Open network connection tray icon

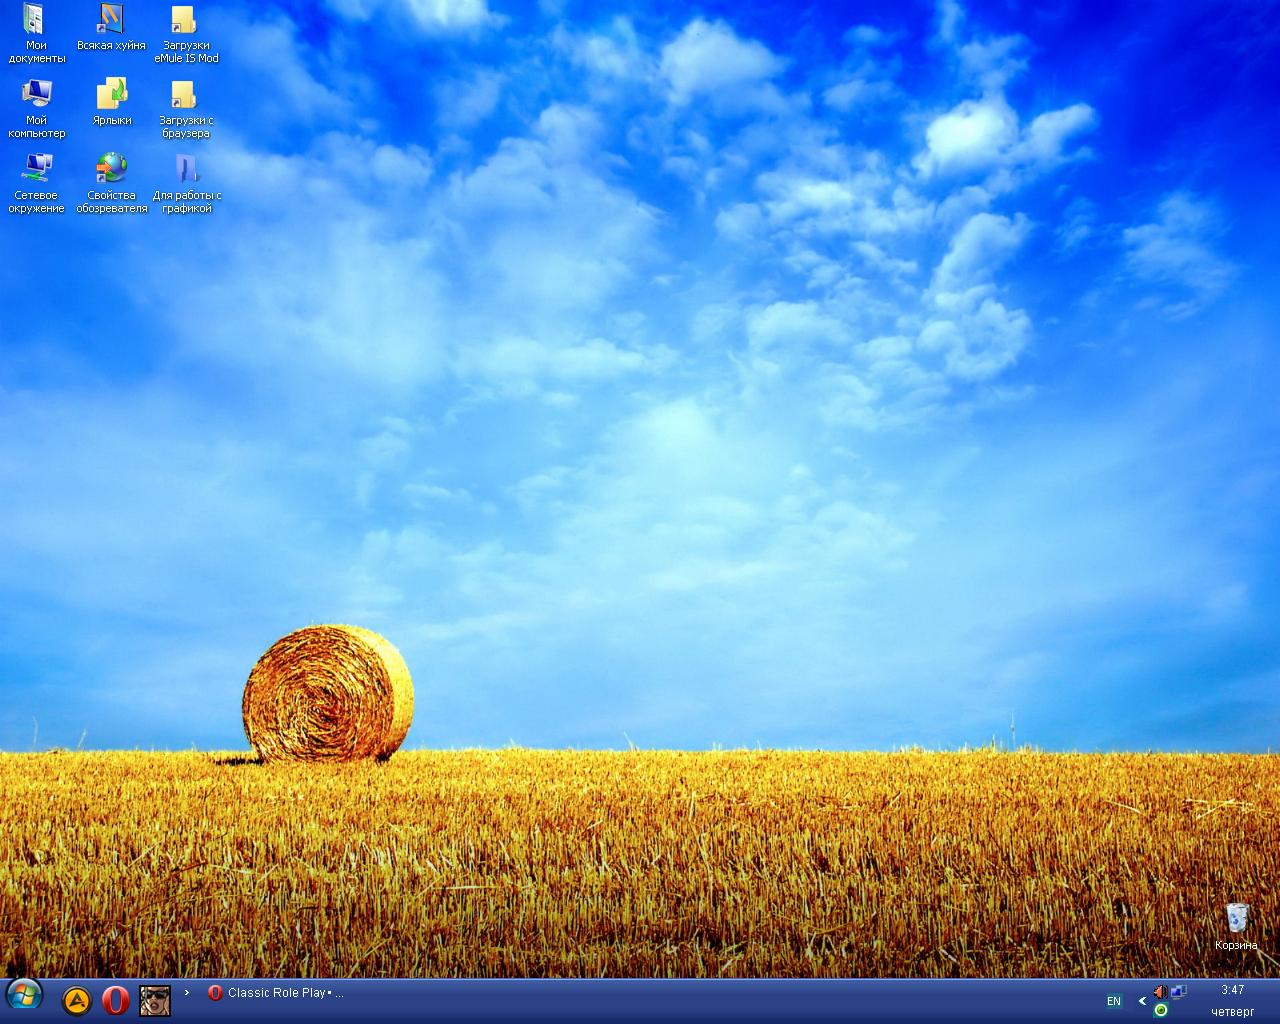[1179, 992]
